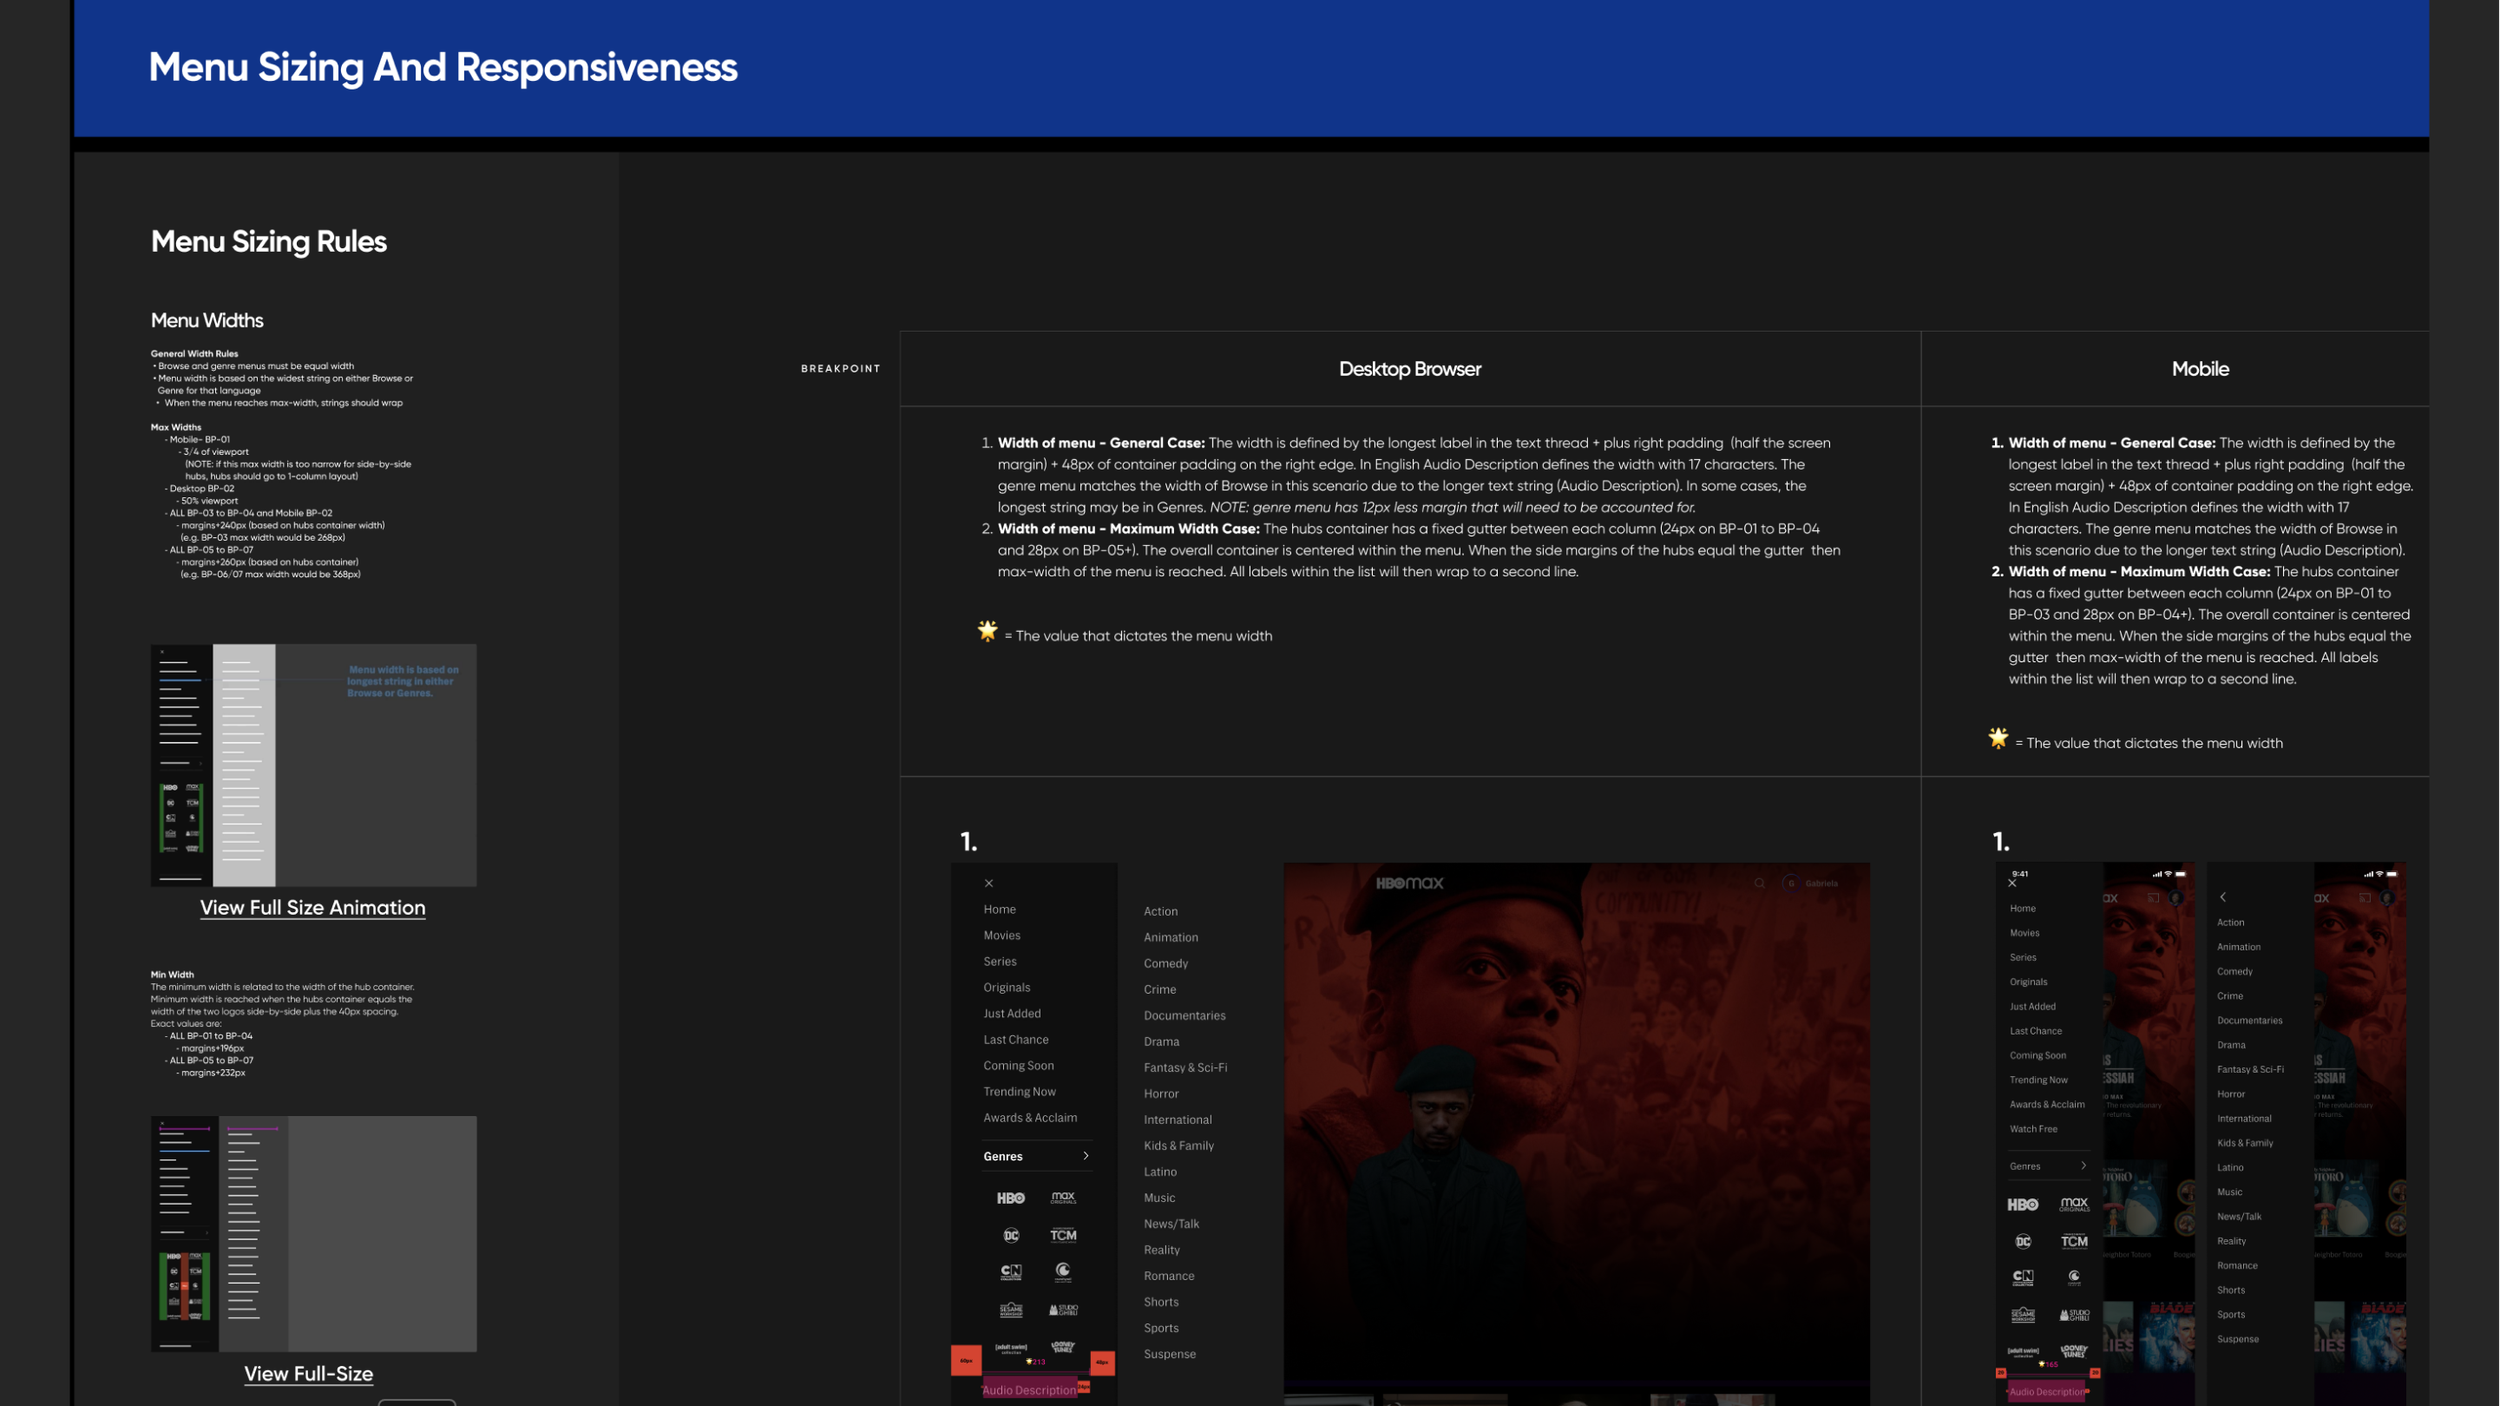Click the search magnifier icon on HBO Max header
This screenshot has width=2500, height=1406.
pyautogui.click(x=1759, y=883)
